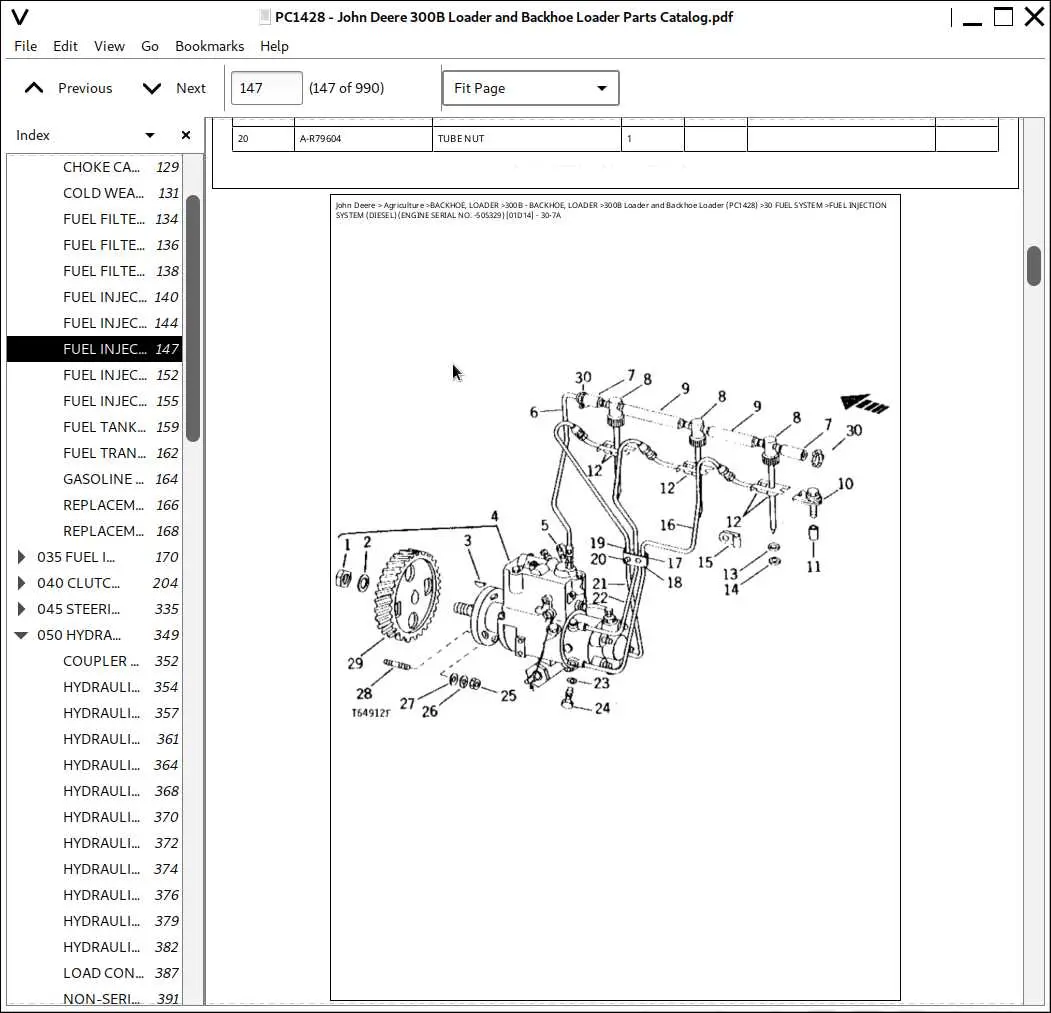Select FUEL INJEC... page 140 entry
This screenshot has height=1013, width=1051.
click(95, 297)
